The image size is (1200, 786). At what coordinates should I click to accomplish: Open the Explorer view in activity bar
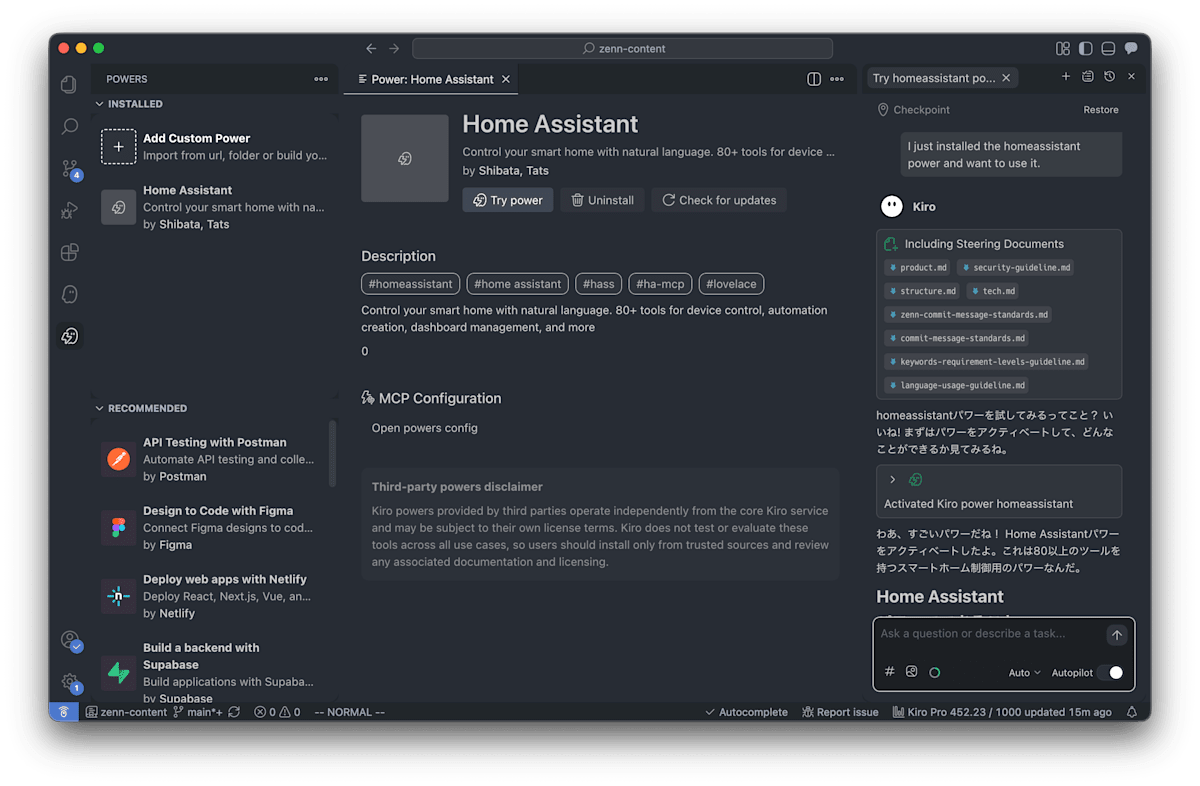click(x=69, y=85)
